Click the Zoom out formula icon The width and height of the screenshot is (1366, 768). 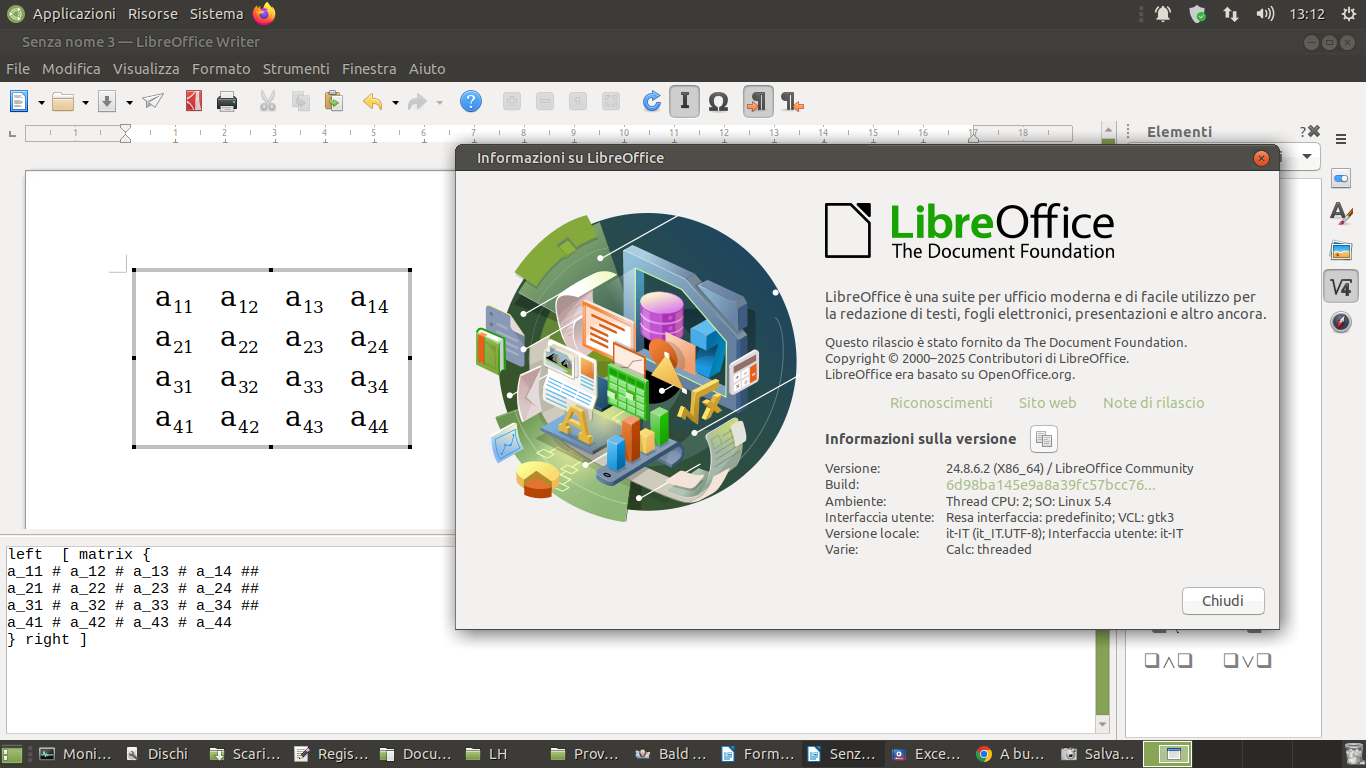(544, 101)
